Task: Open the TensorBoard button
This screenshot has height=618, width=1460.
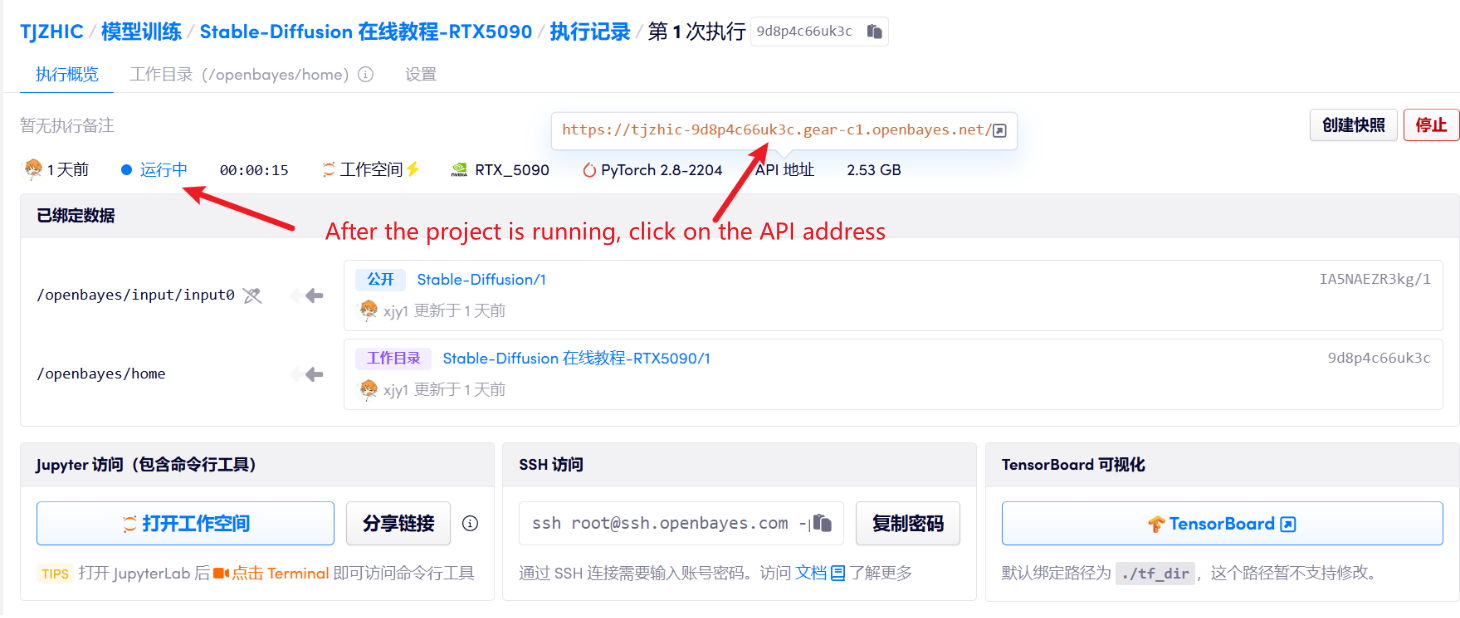Action: pos(1221,523)
